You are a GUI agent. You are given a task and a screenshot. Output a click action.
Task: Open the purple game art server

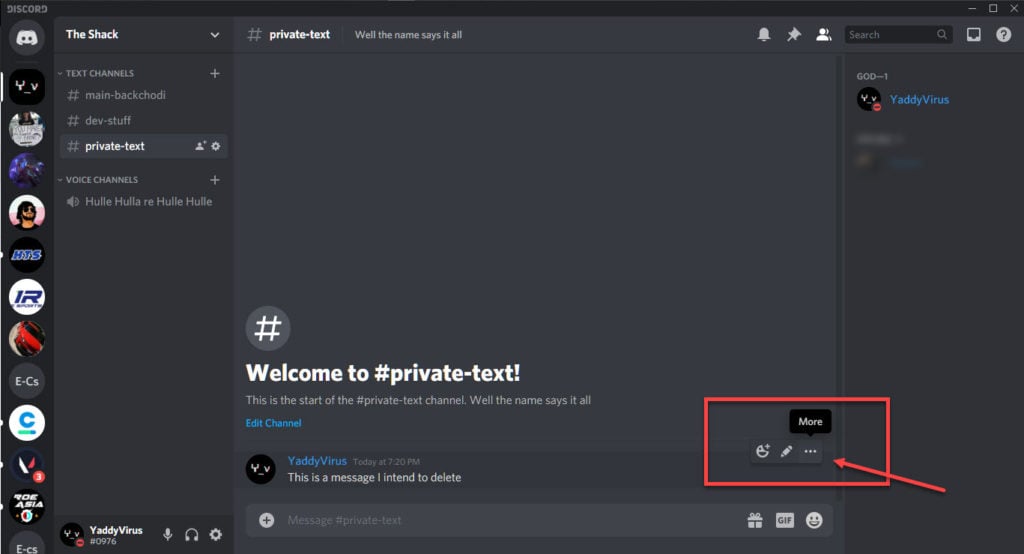[x=27, y=171]
